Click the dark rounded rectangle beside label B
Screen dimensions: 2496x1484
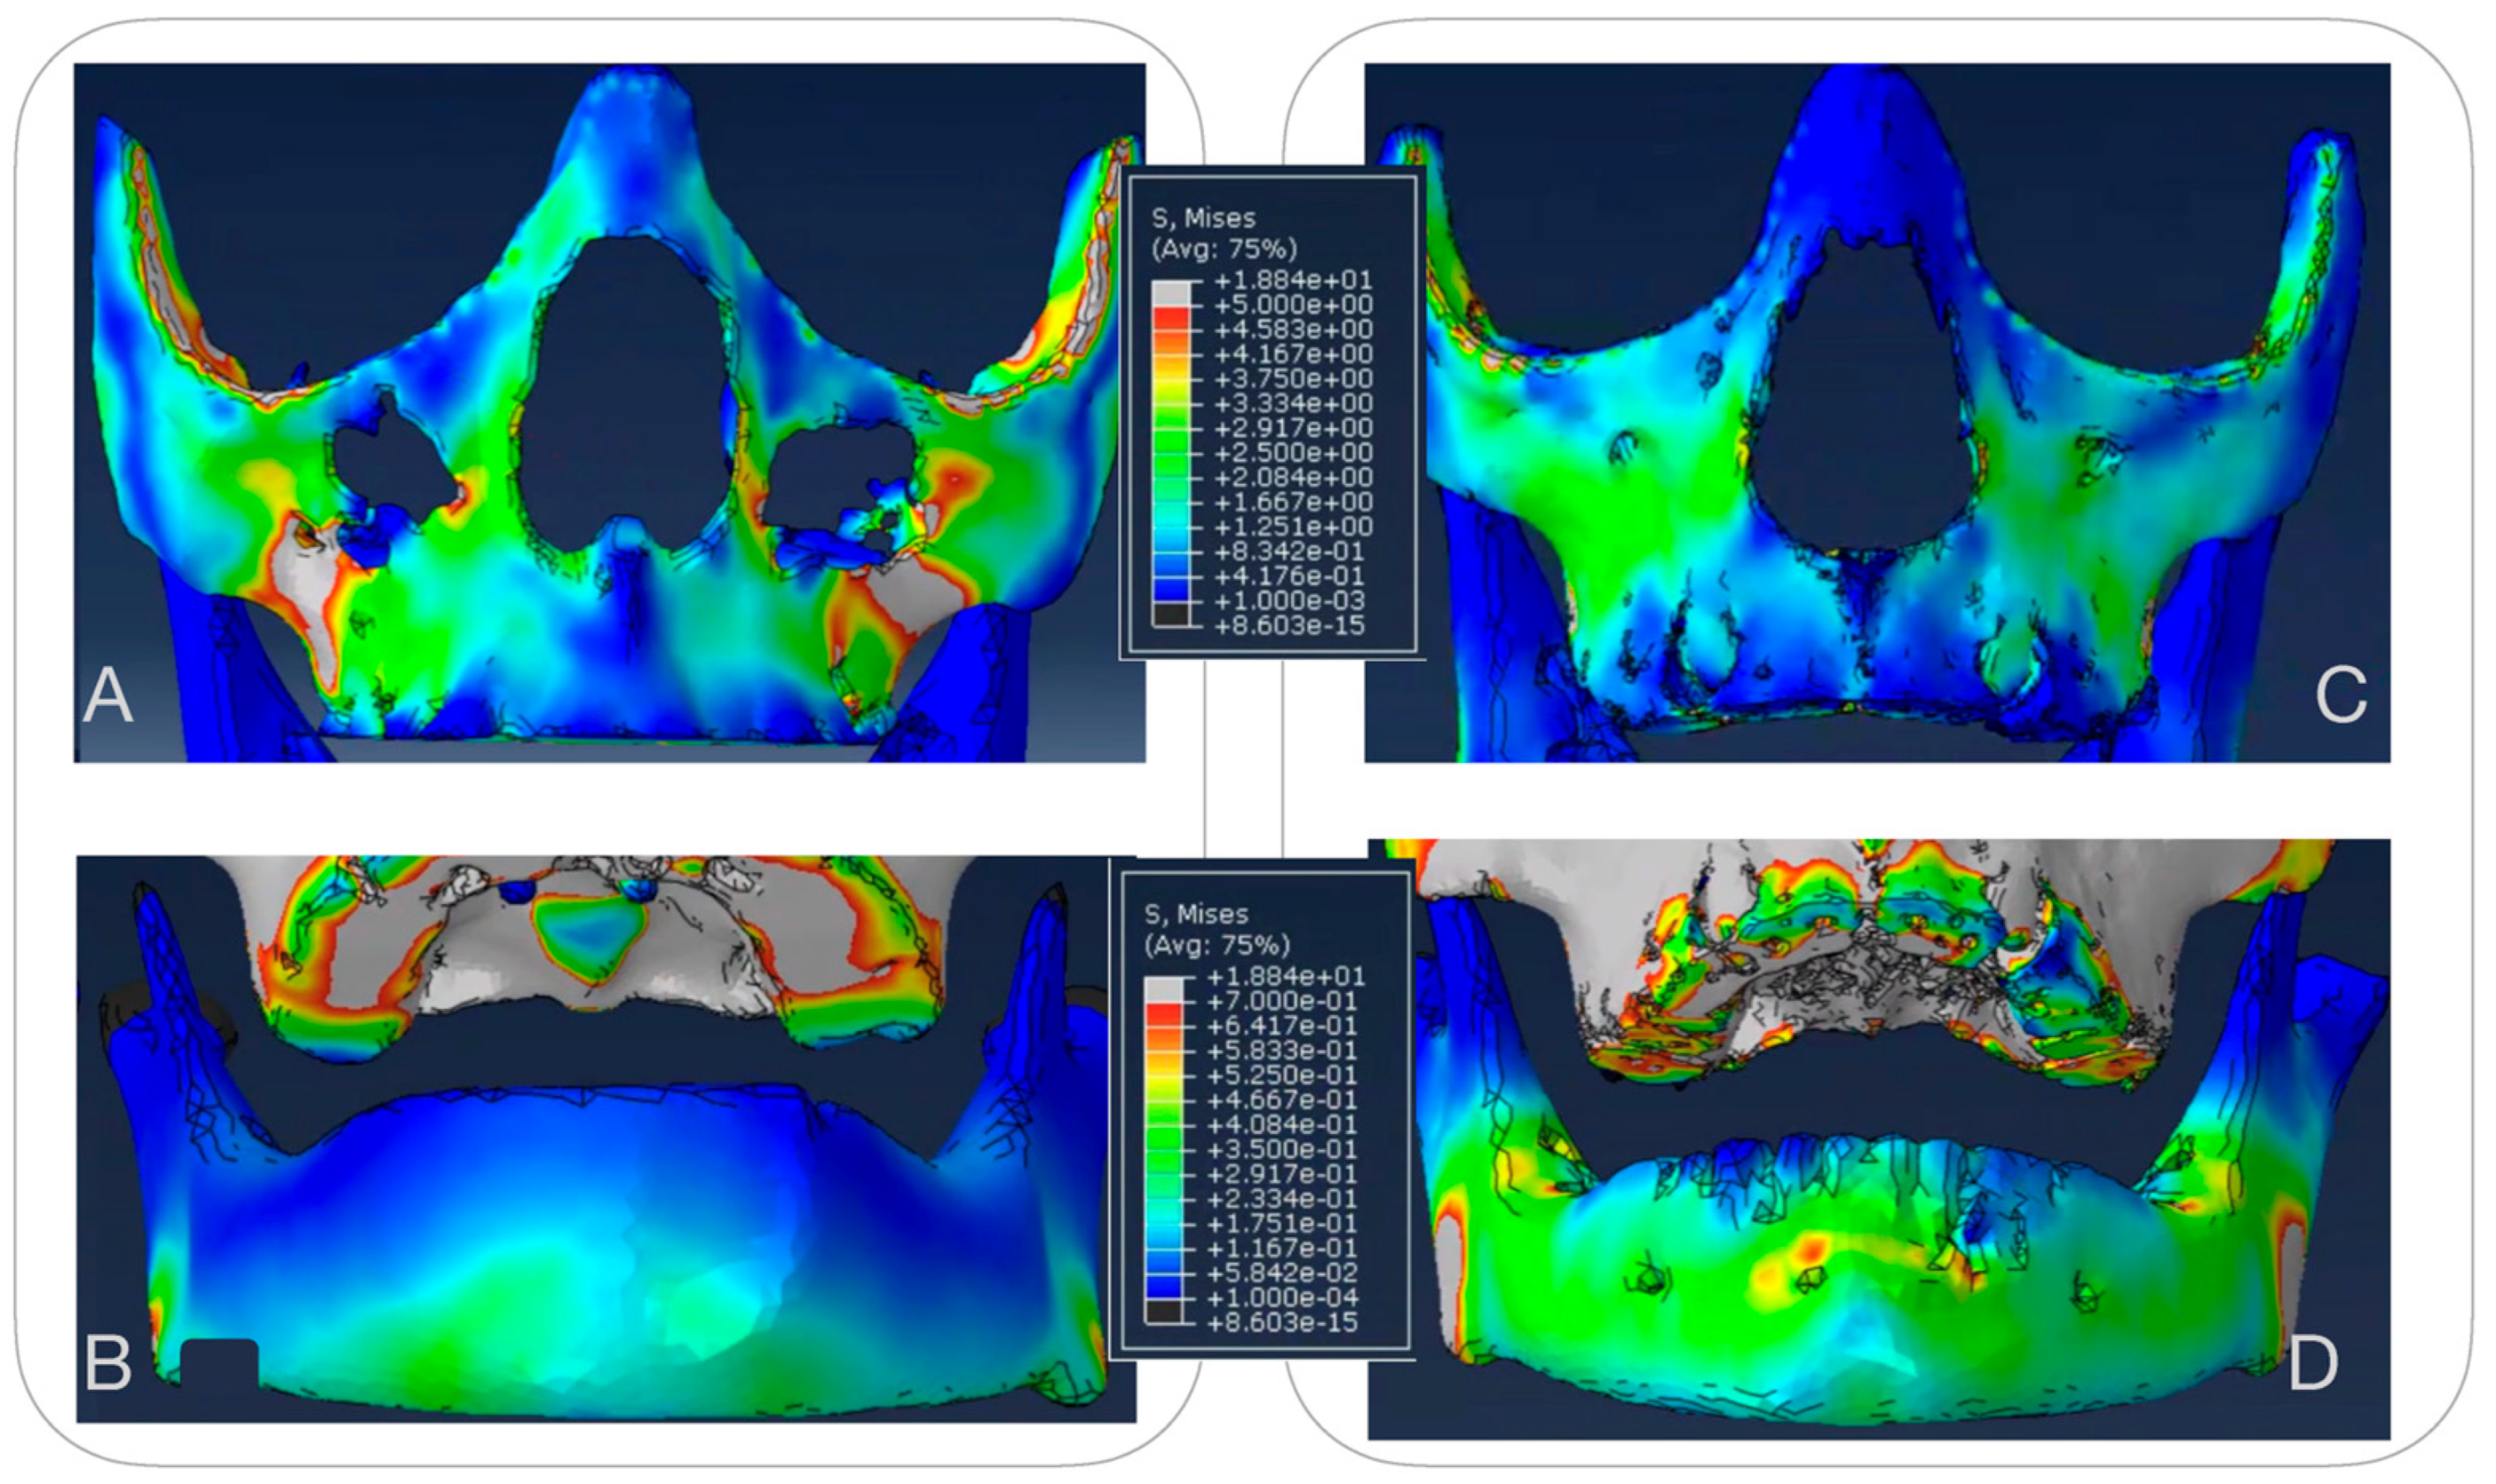click(219, 1363)
